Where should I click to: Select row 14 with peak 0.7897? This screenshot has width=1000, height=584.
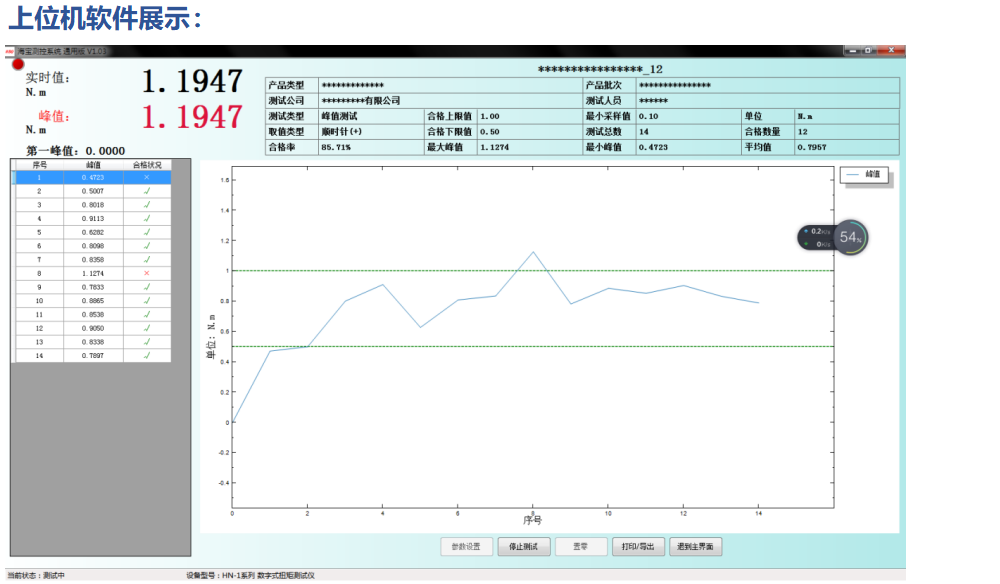(93, 355)
